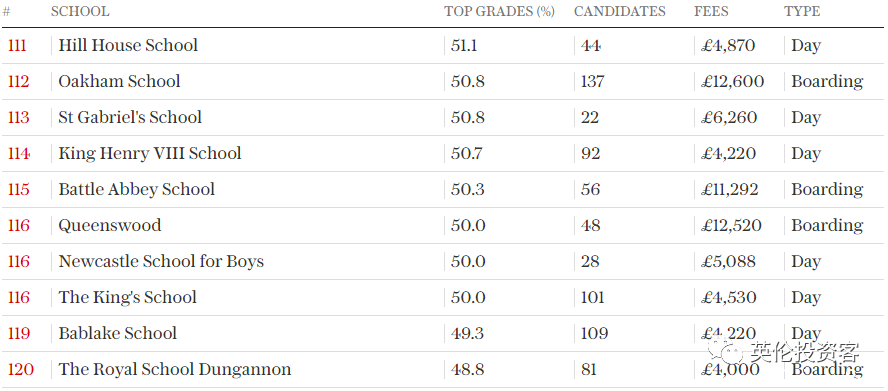This screenshot has height=391, width=888.
Task: Sort by TOP GRADES (%) column header
Action: click(499, 11)
